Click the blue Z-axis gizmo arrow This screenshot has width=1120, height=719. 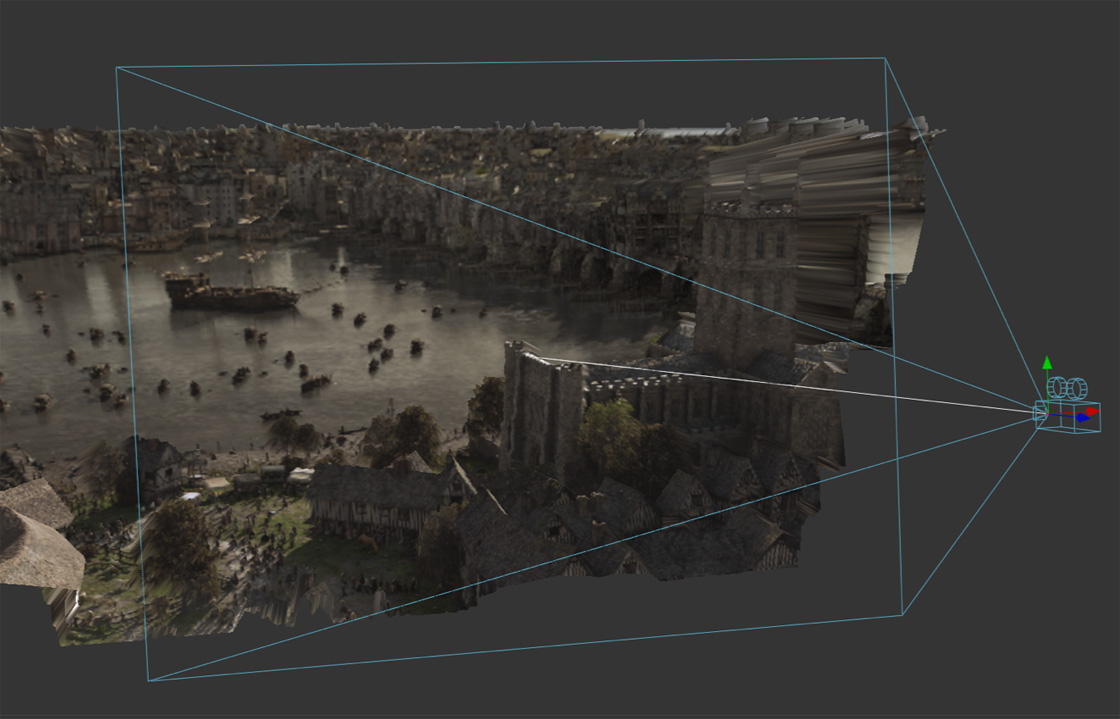1083,417
